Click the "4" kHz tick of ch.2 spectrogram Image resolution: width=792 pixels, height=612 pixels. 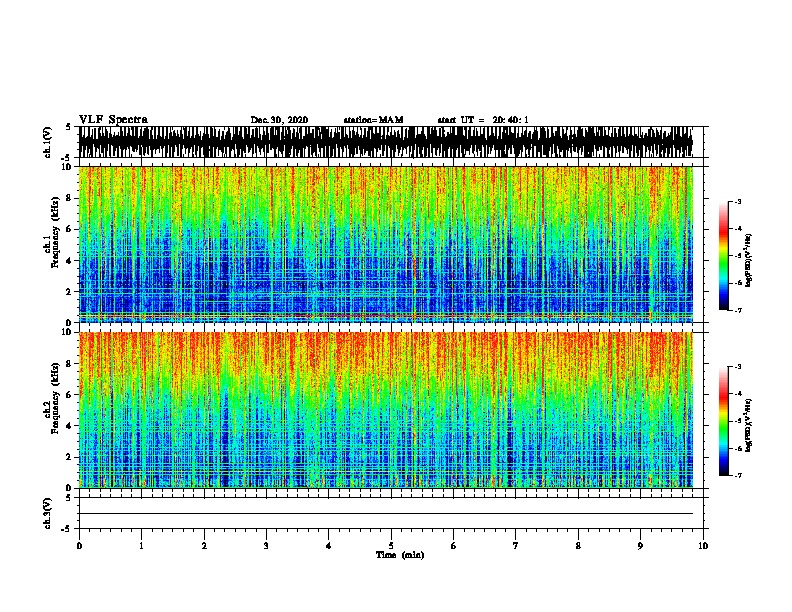click(70, 426)
